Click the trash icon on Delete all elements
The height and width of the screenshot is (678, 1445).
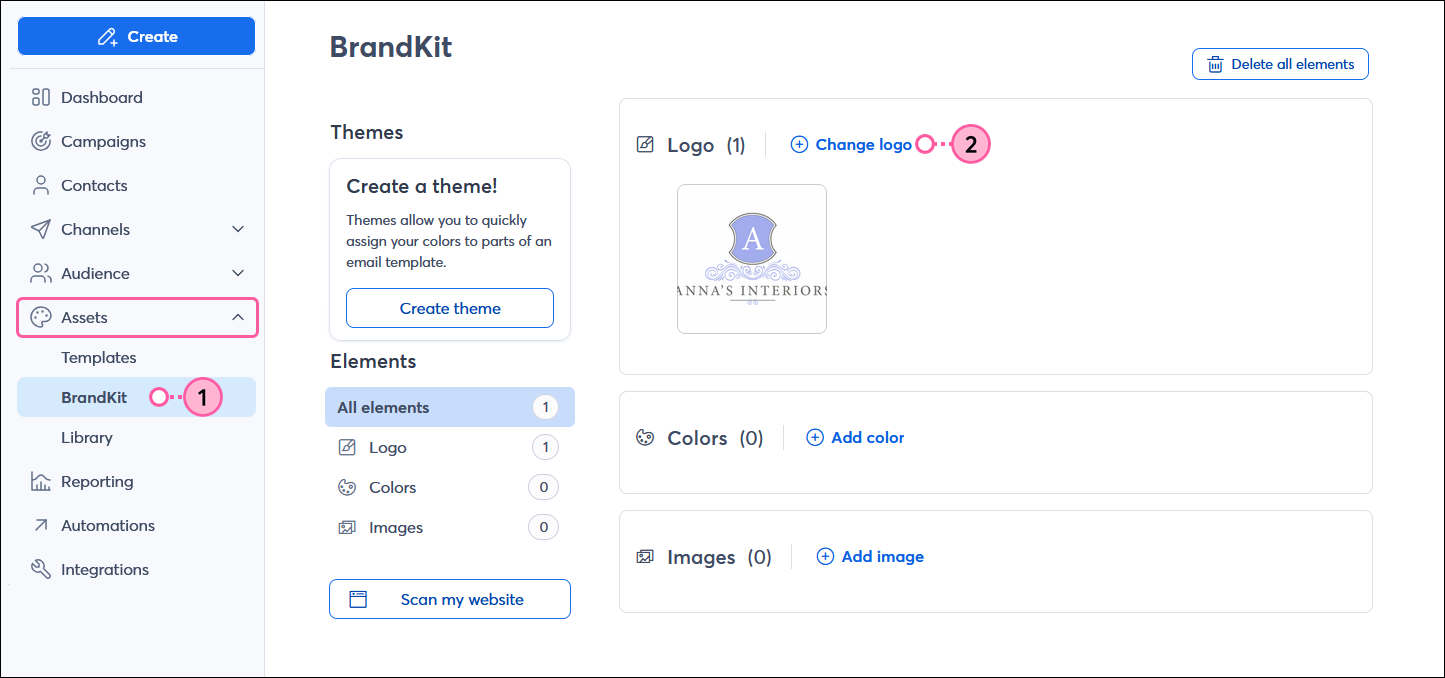pos(1214,63)
